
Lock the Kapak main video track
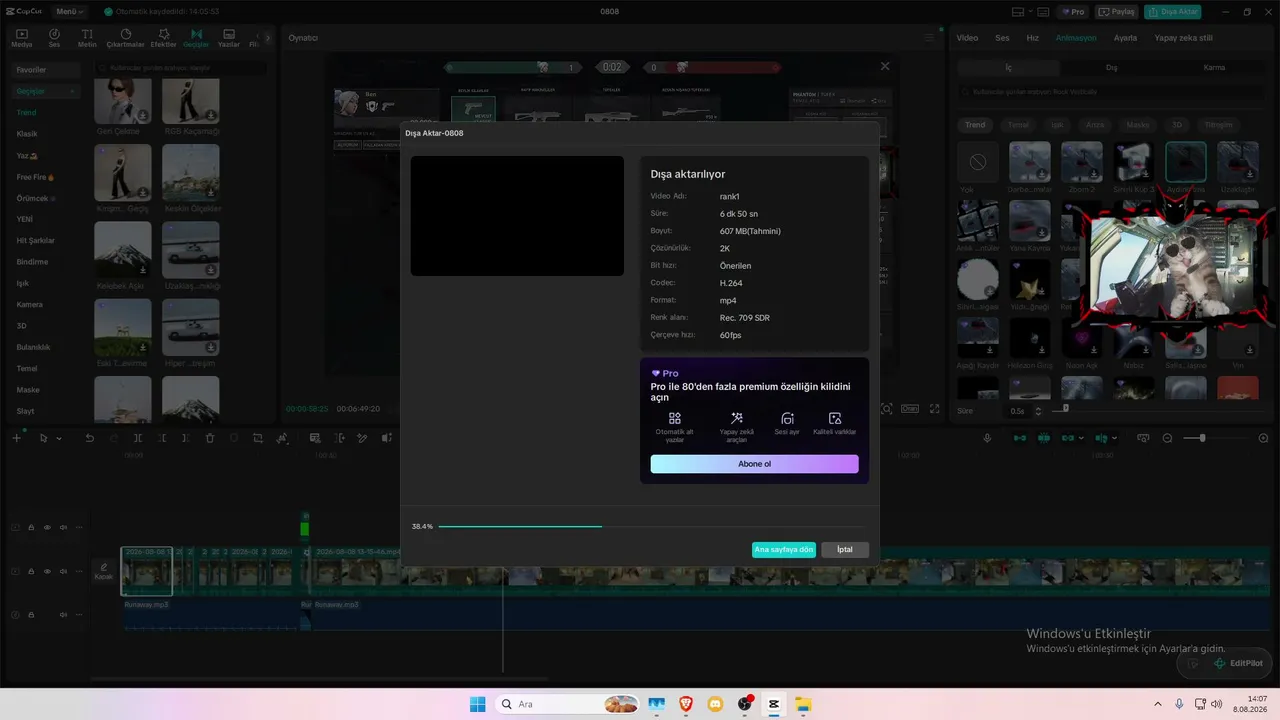tap(31, 572)
